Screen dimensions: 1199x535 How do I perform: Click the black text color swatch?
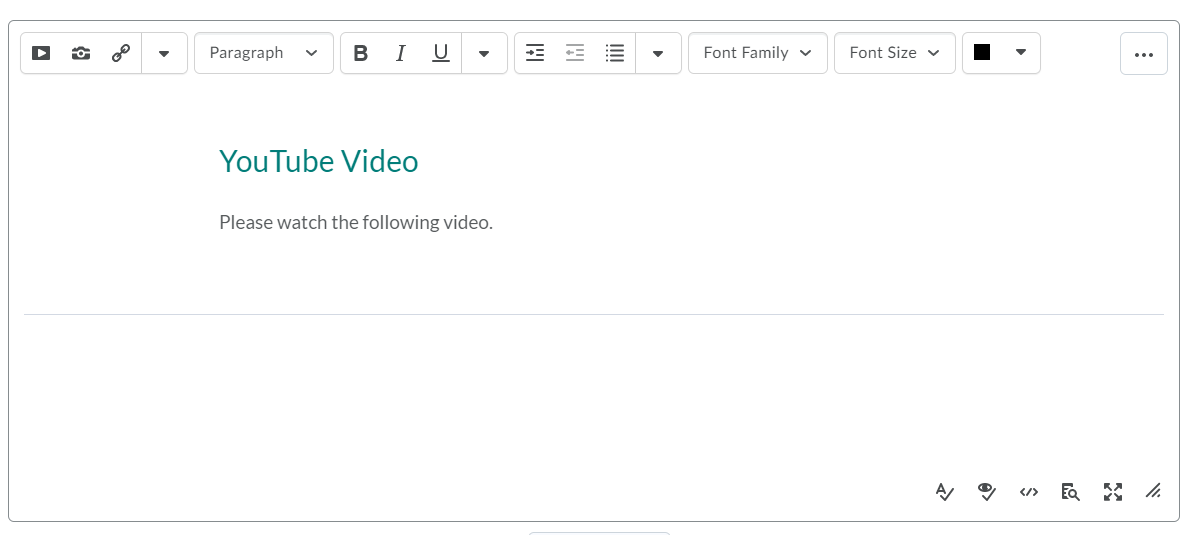983,52
